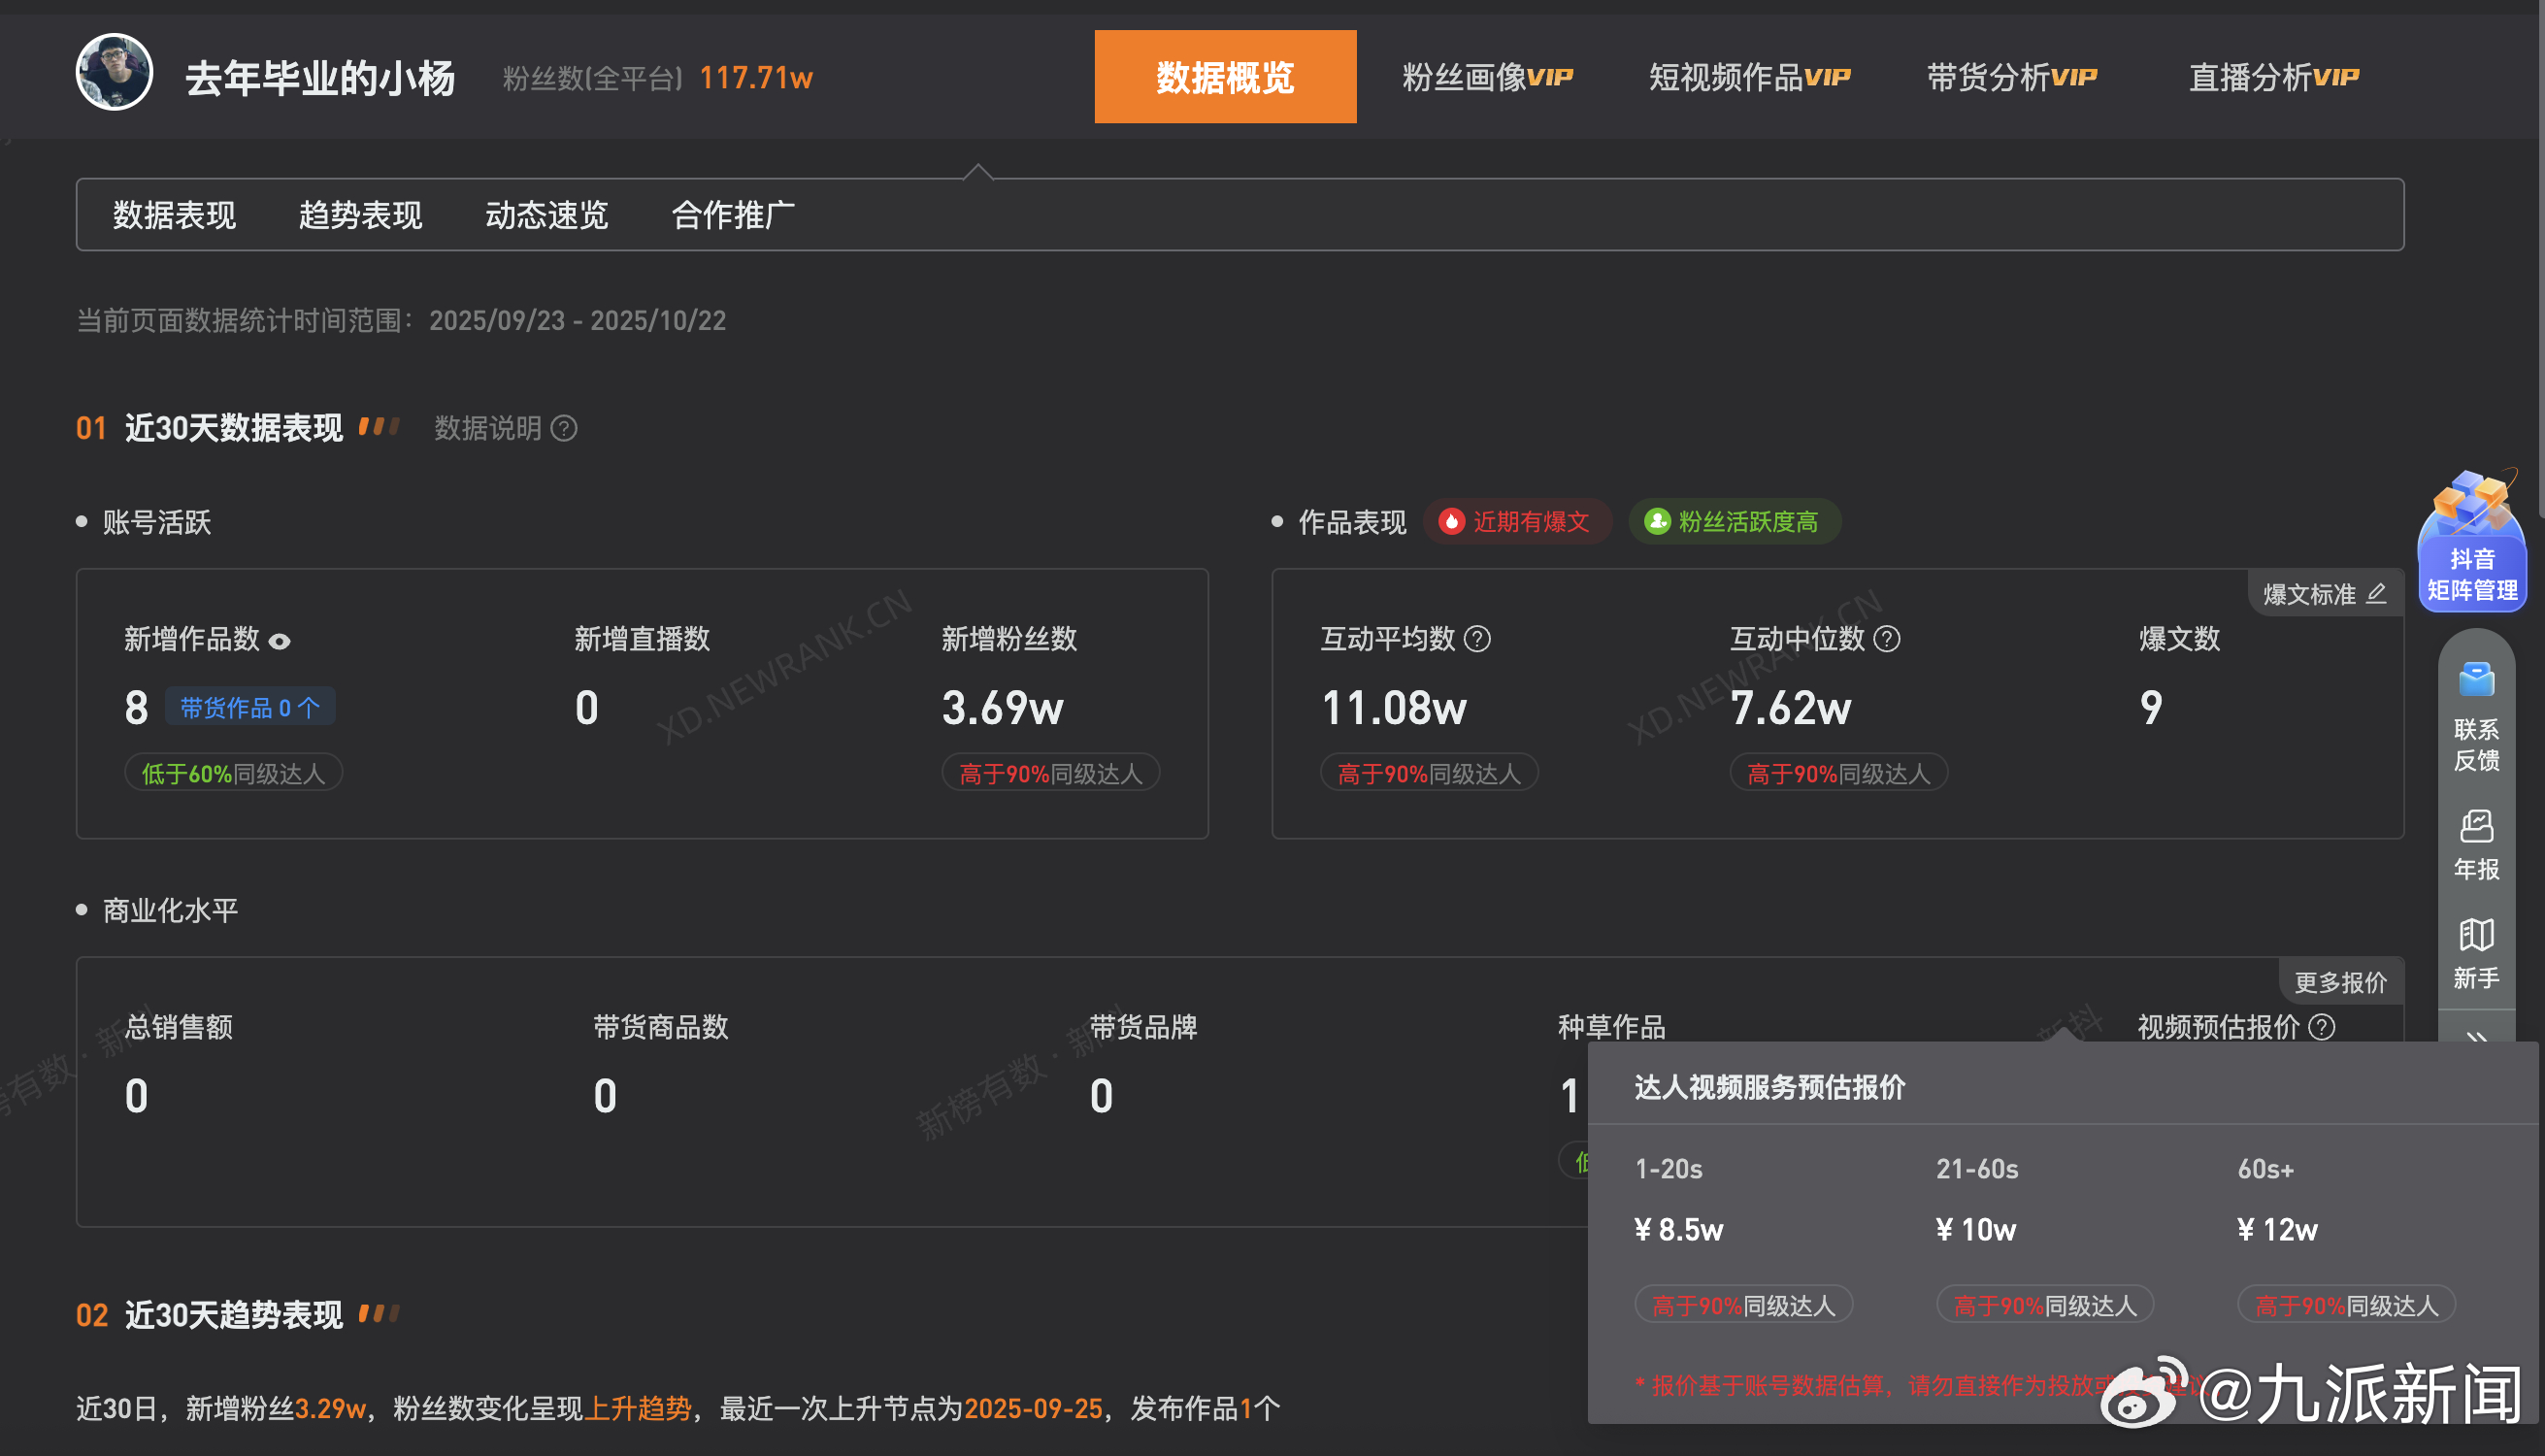Click the creator's profile avatar

pyautogui.click(x=115, y=72)
